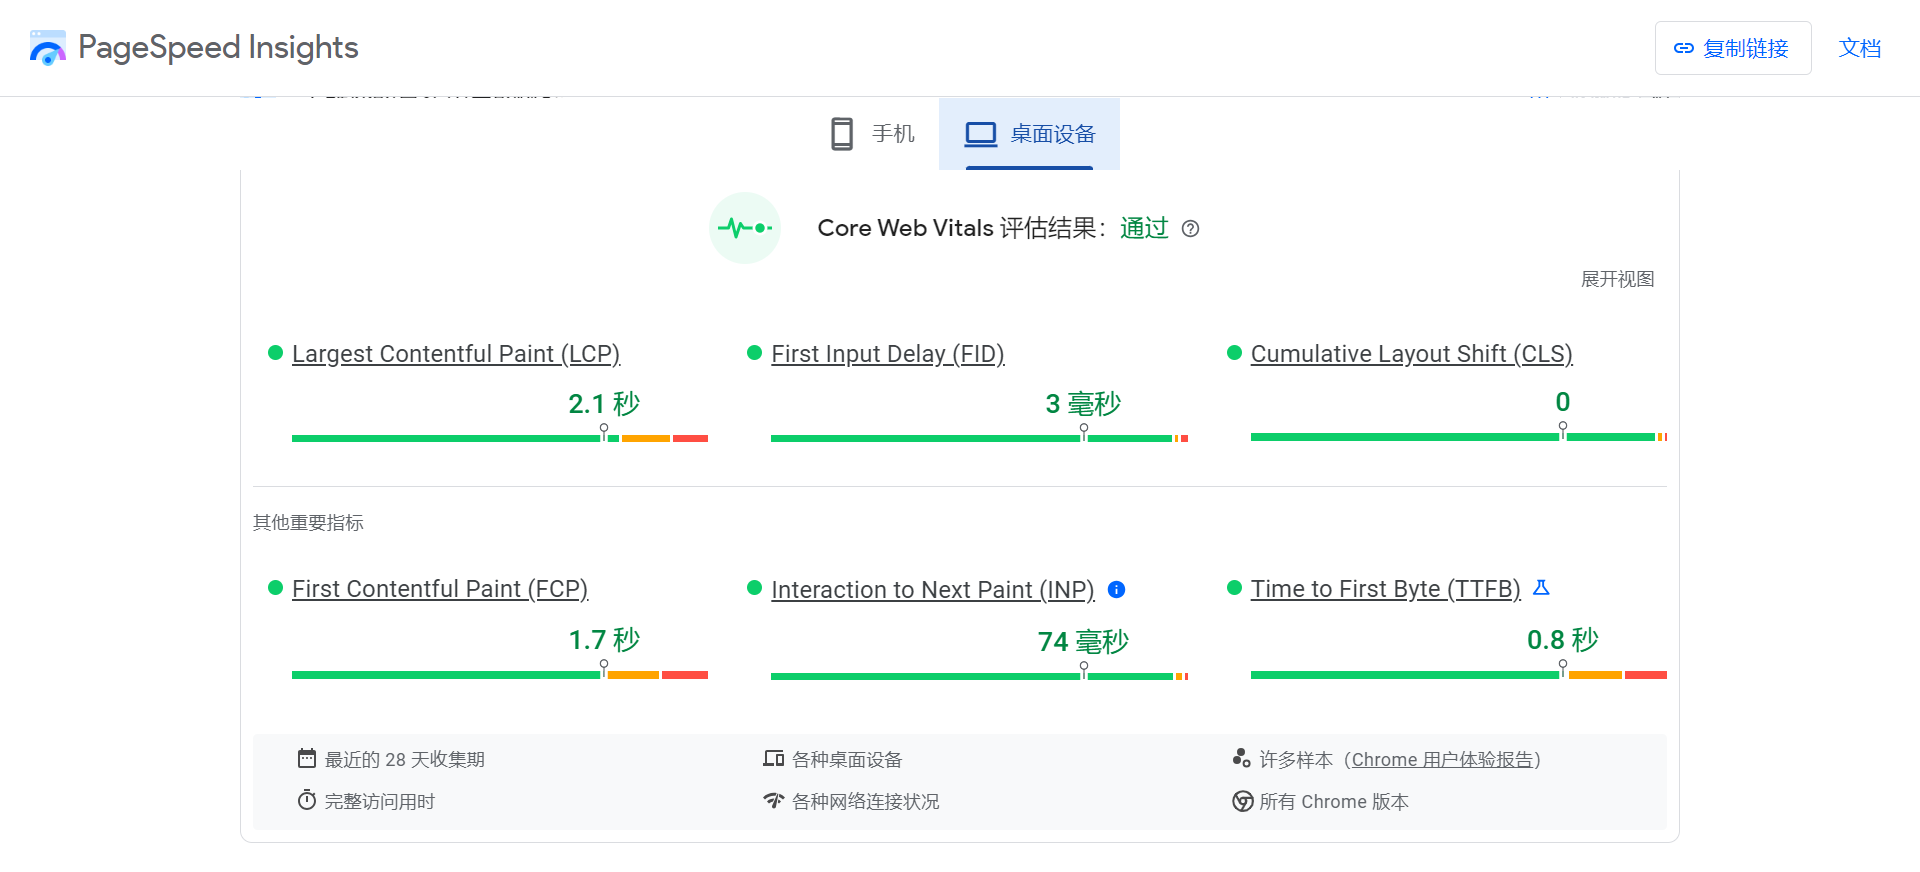The height and width of the screenshot is (872, 1920).
Task: Click the 其他重要指标 section heading
Action: click(308, 523)
